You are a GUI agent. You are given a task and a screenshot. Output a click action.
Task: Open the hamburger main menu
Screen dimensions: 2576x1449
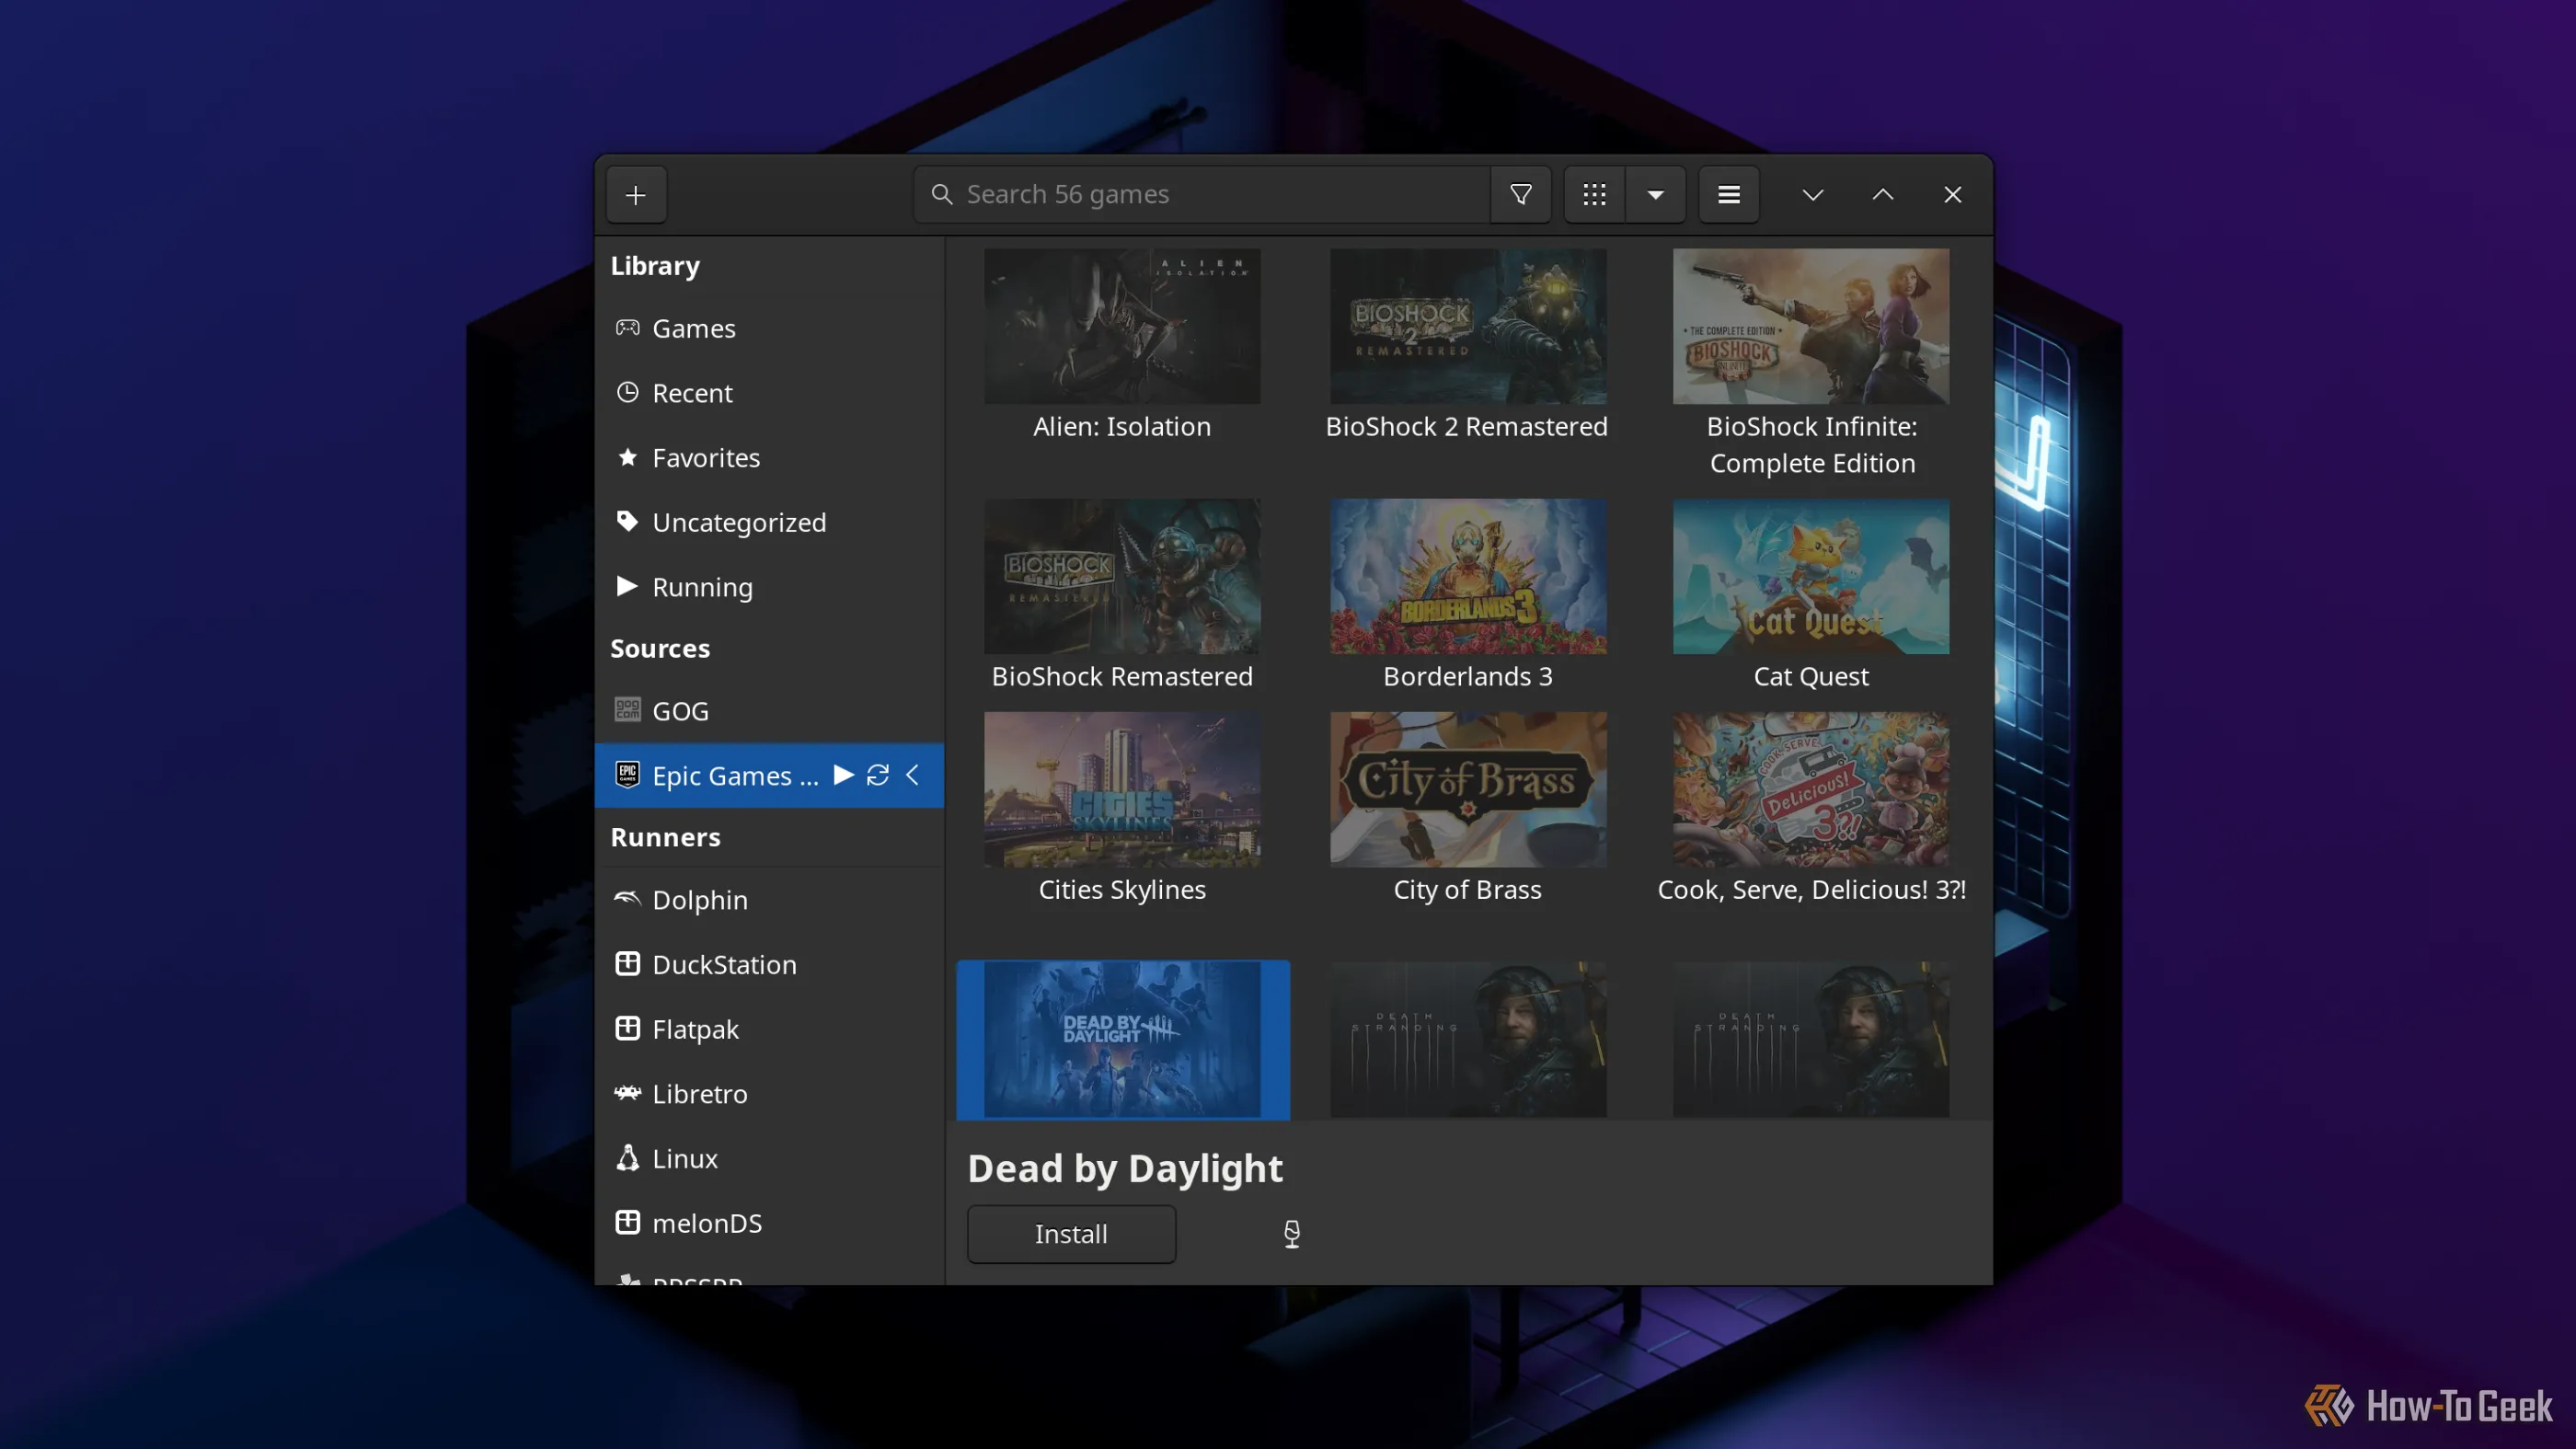tap(1728, 194)
